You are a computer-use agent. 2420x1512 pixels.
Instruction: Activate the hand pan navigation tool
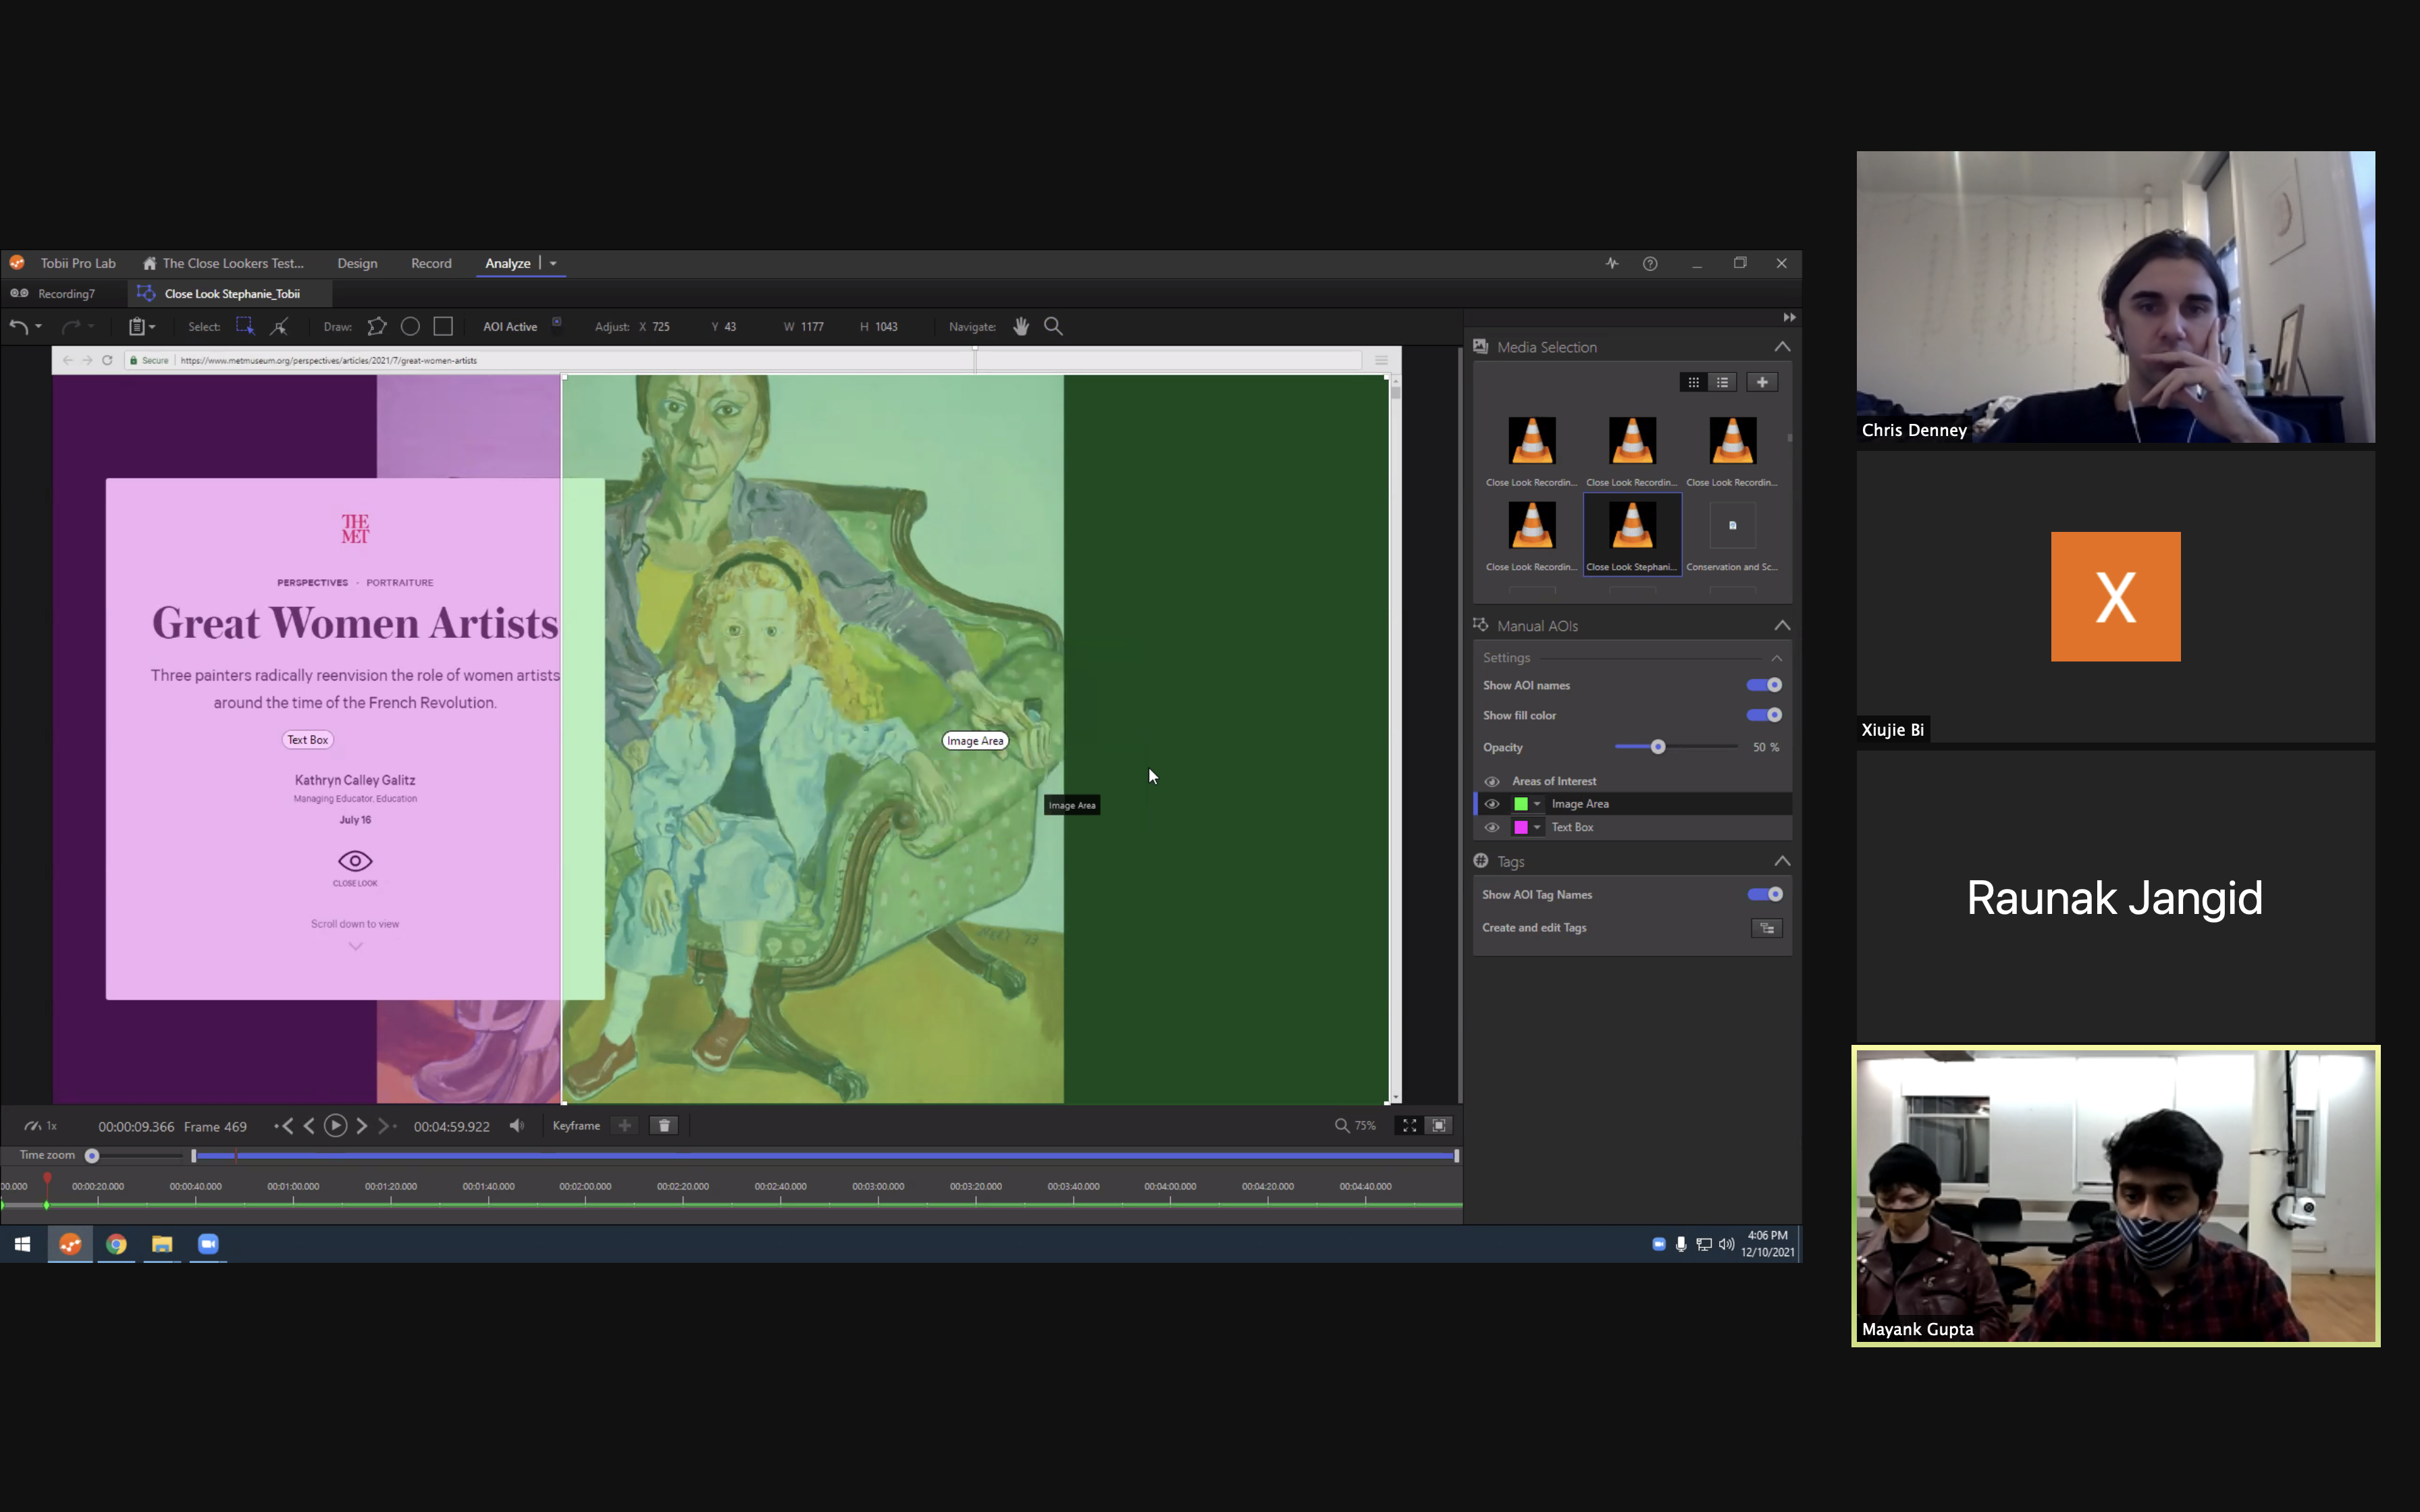1021,326
